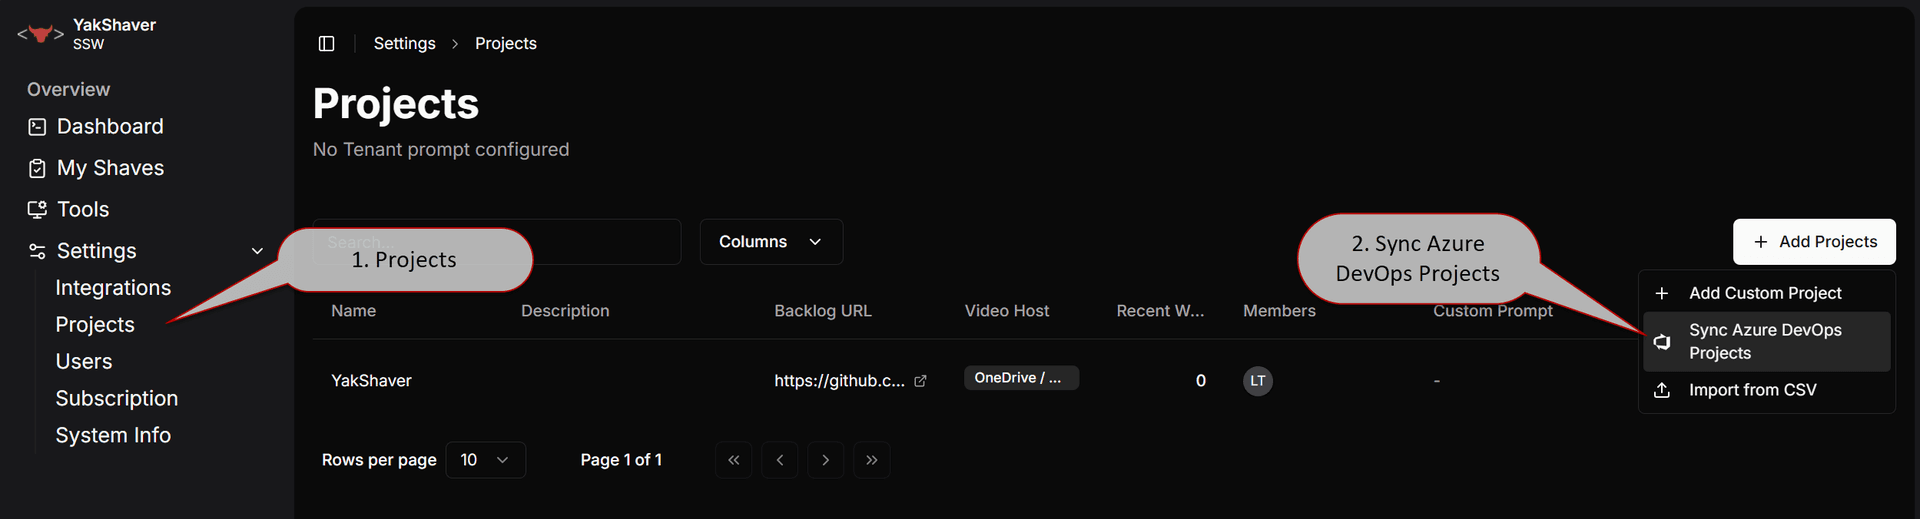The height and width of the screenshot is (519, 1920).
Task: Open My Shaves in sidebar
Action: point(110,168)
